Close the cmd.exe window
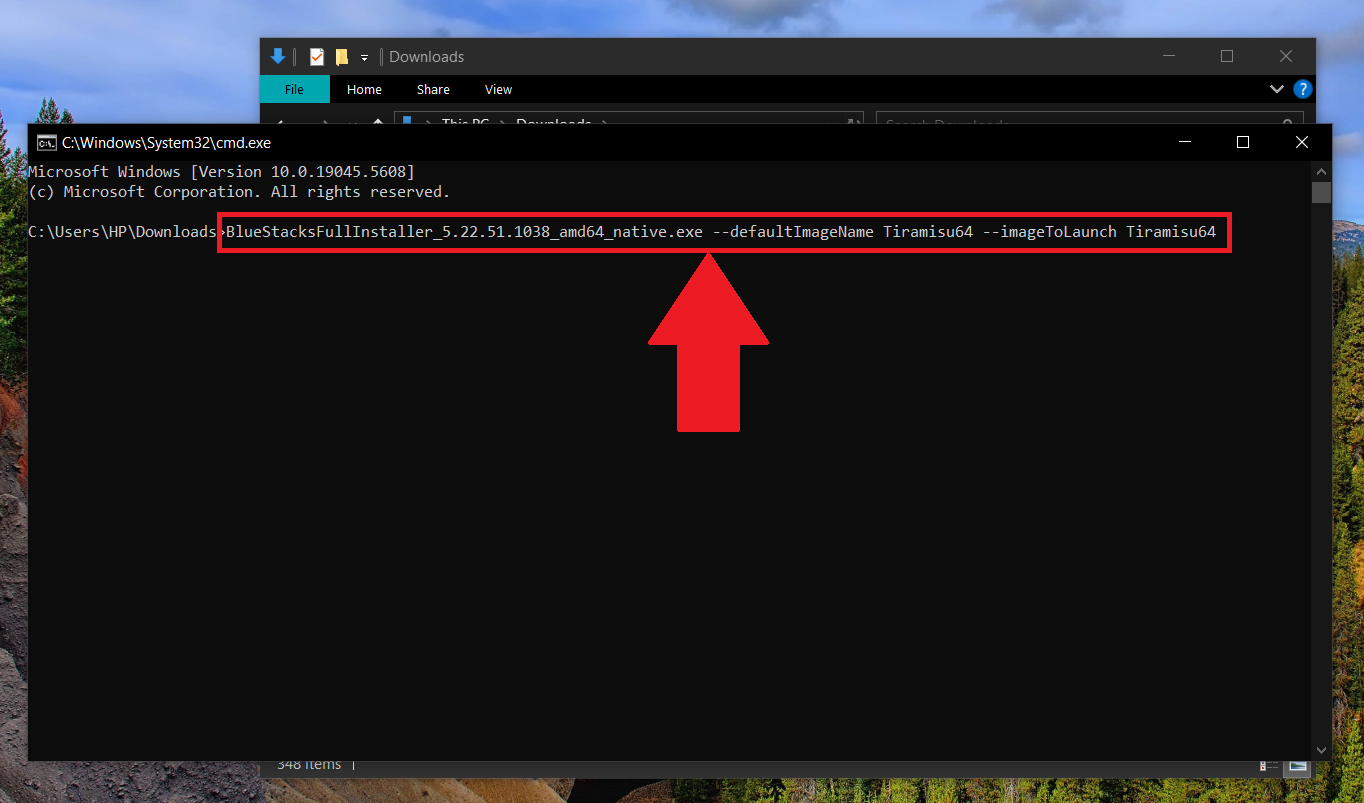The height and width of the screenshot is (803, 1364). pos(1302,142)
